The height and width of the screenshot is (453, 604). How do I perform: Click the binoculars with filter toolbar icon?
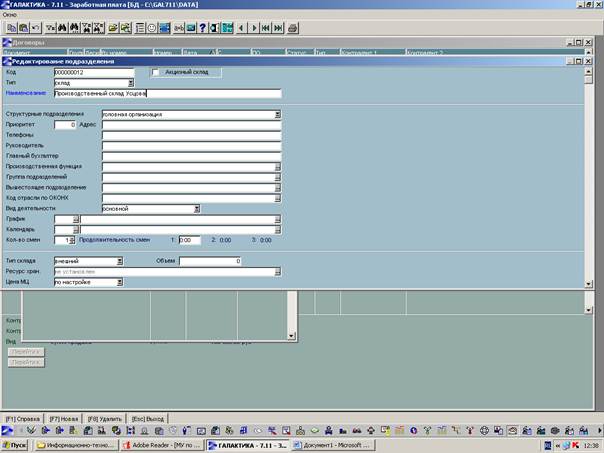coord(87,28)
